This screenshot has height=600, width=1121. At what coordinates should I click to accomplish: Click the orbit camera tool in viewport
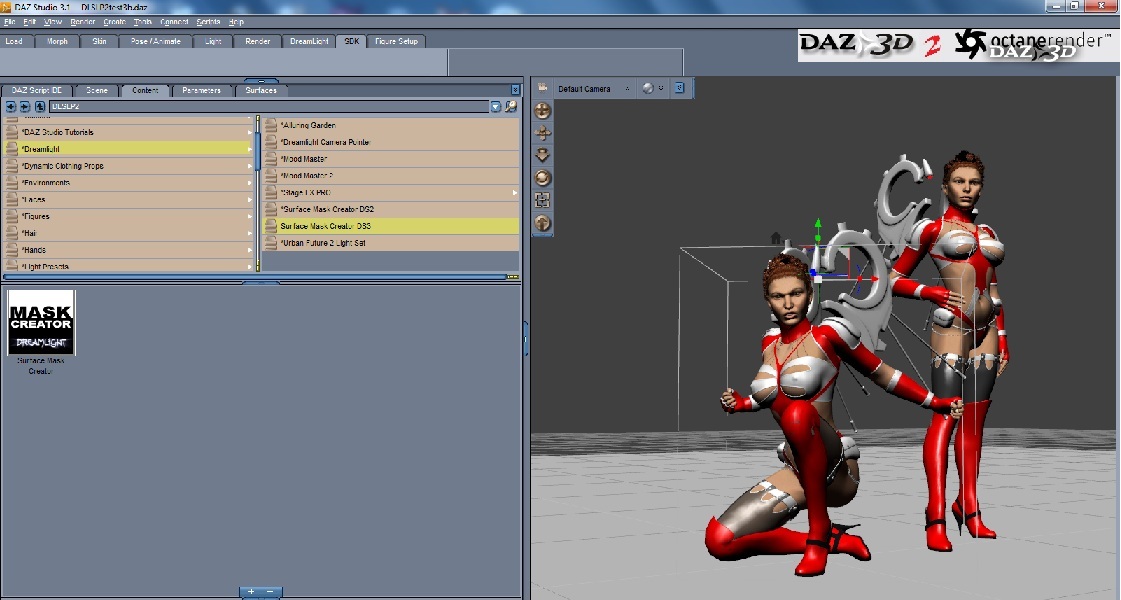click(x=543, y=110)
